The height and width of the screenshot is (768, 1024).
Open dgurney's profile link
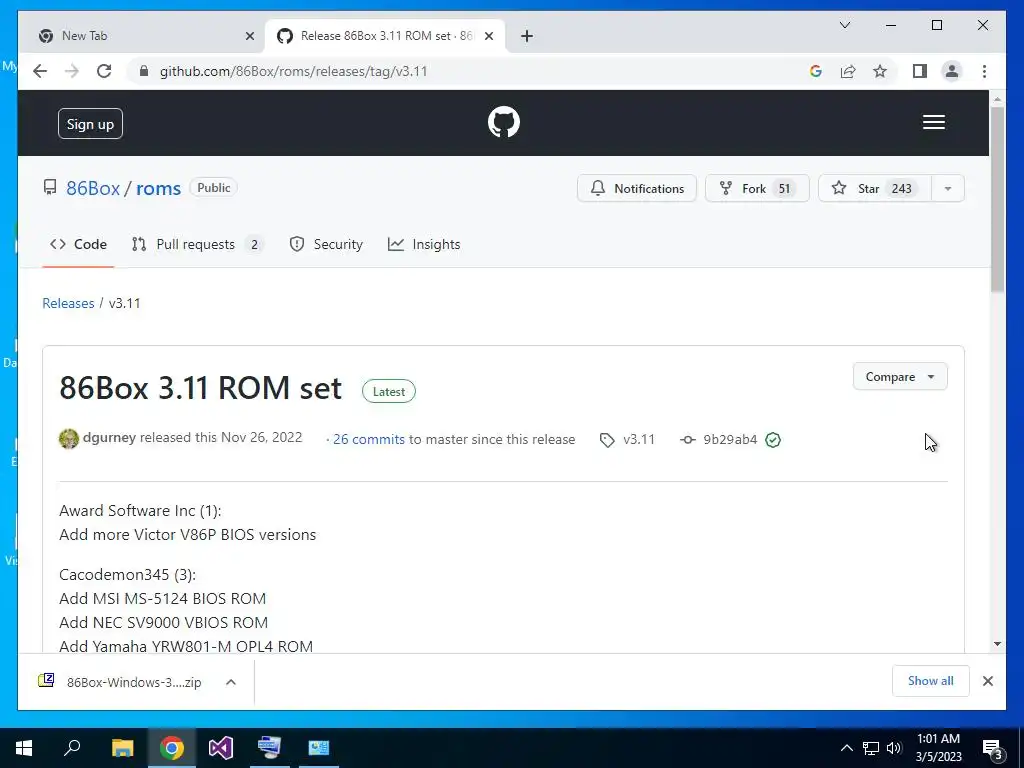tap(109, 438)
